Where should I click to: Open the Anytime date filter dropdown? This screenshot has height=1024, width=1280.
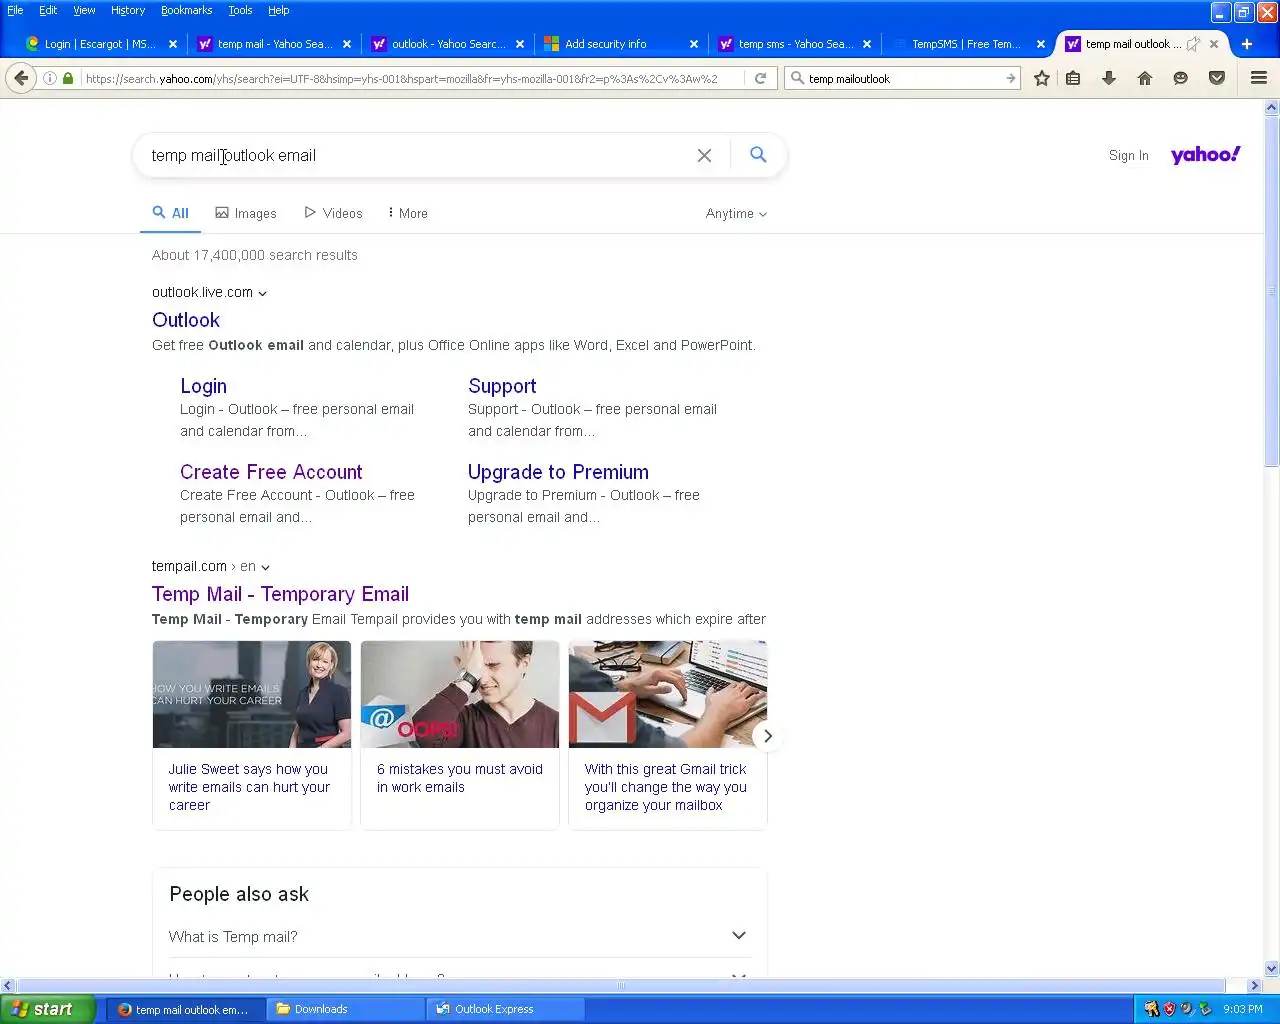click(x=736, y=214)
